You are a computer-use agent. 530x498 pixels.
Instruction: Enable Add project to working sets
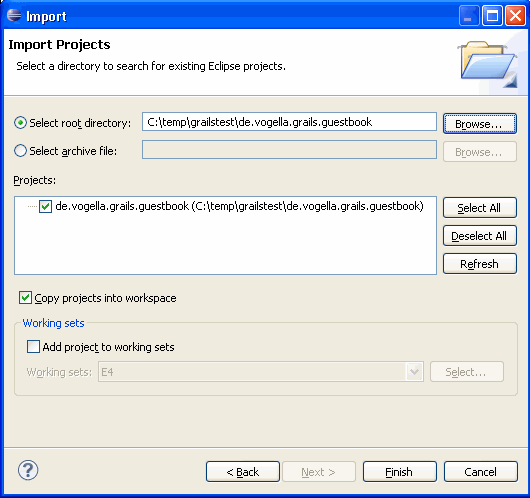[x=33, y=347]
